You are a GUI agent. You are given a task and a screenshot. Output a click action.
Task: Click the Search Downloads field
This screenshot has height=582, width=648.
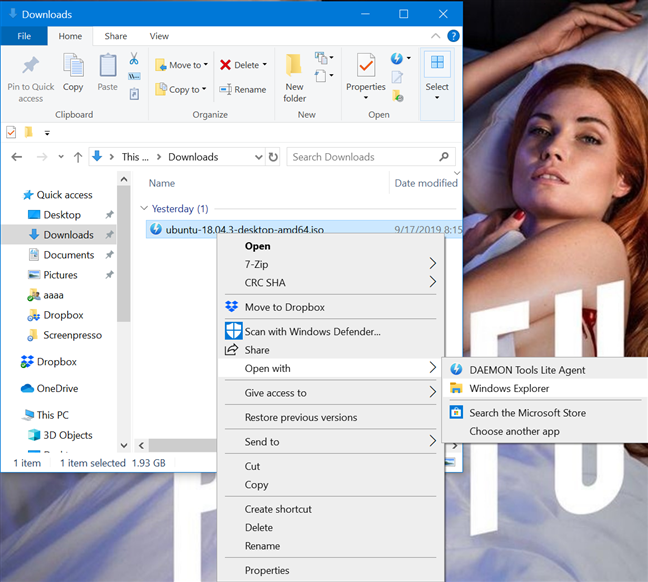click(371, 157)
